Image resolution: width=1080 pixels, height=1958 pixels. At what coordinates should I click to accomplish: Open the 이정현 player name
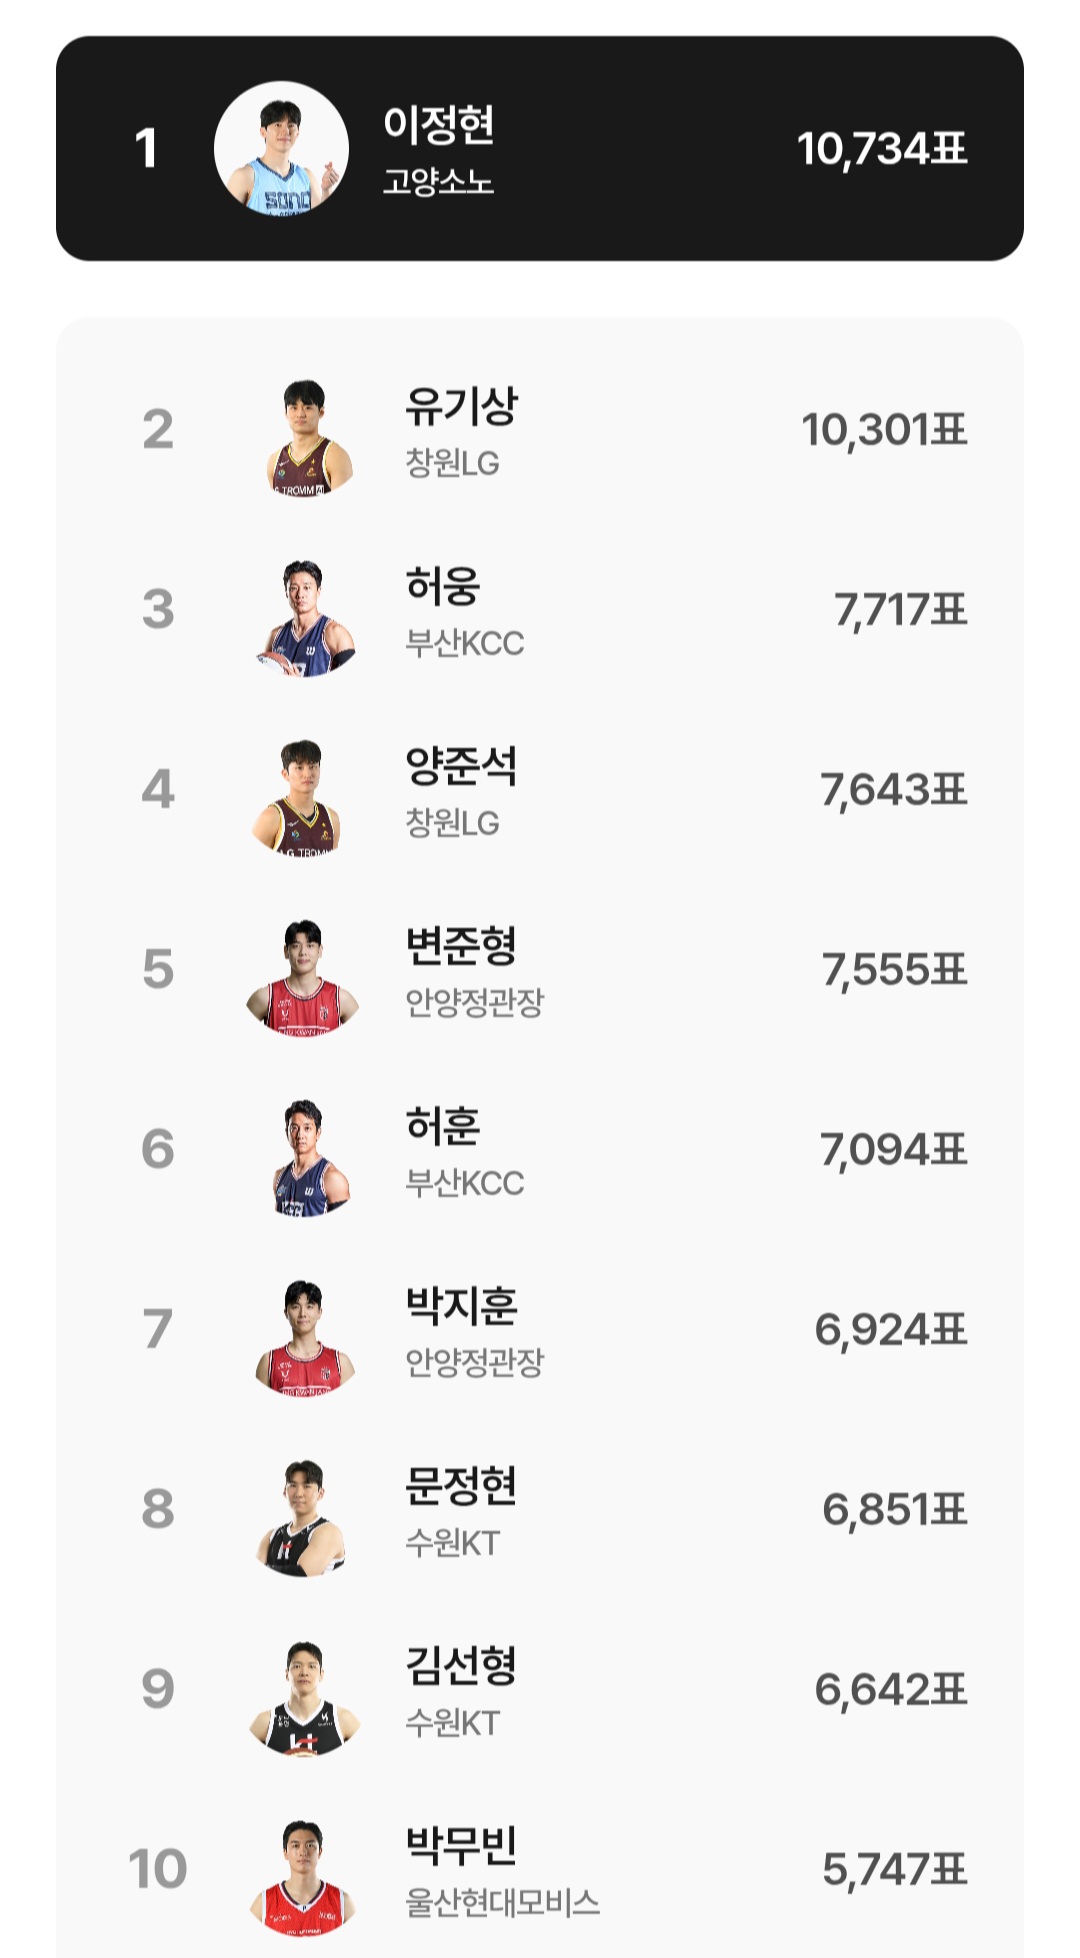click(439, 124)
